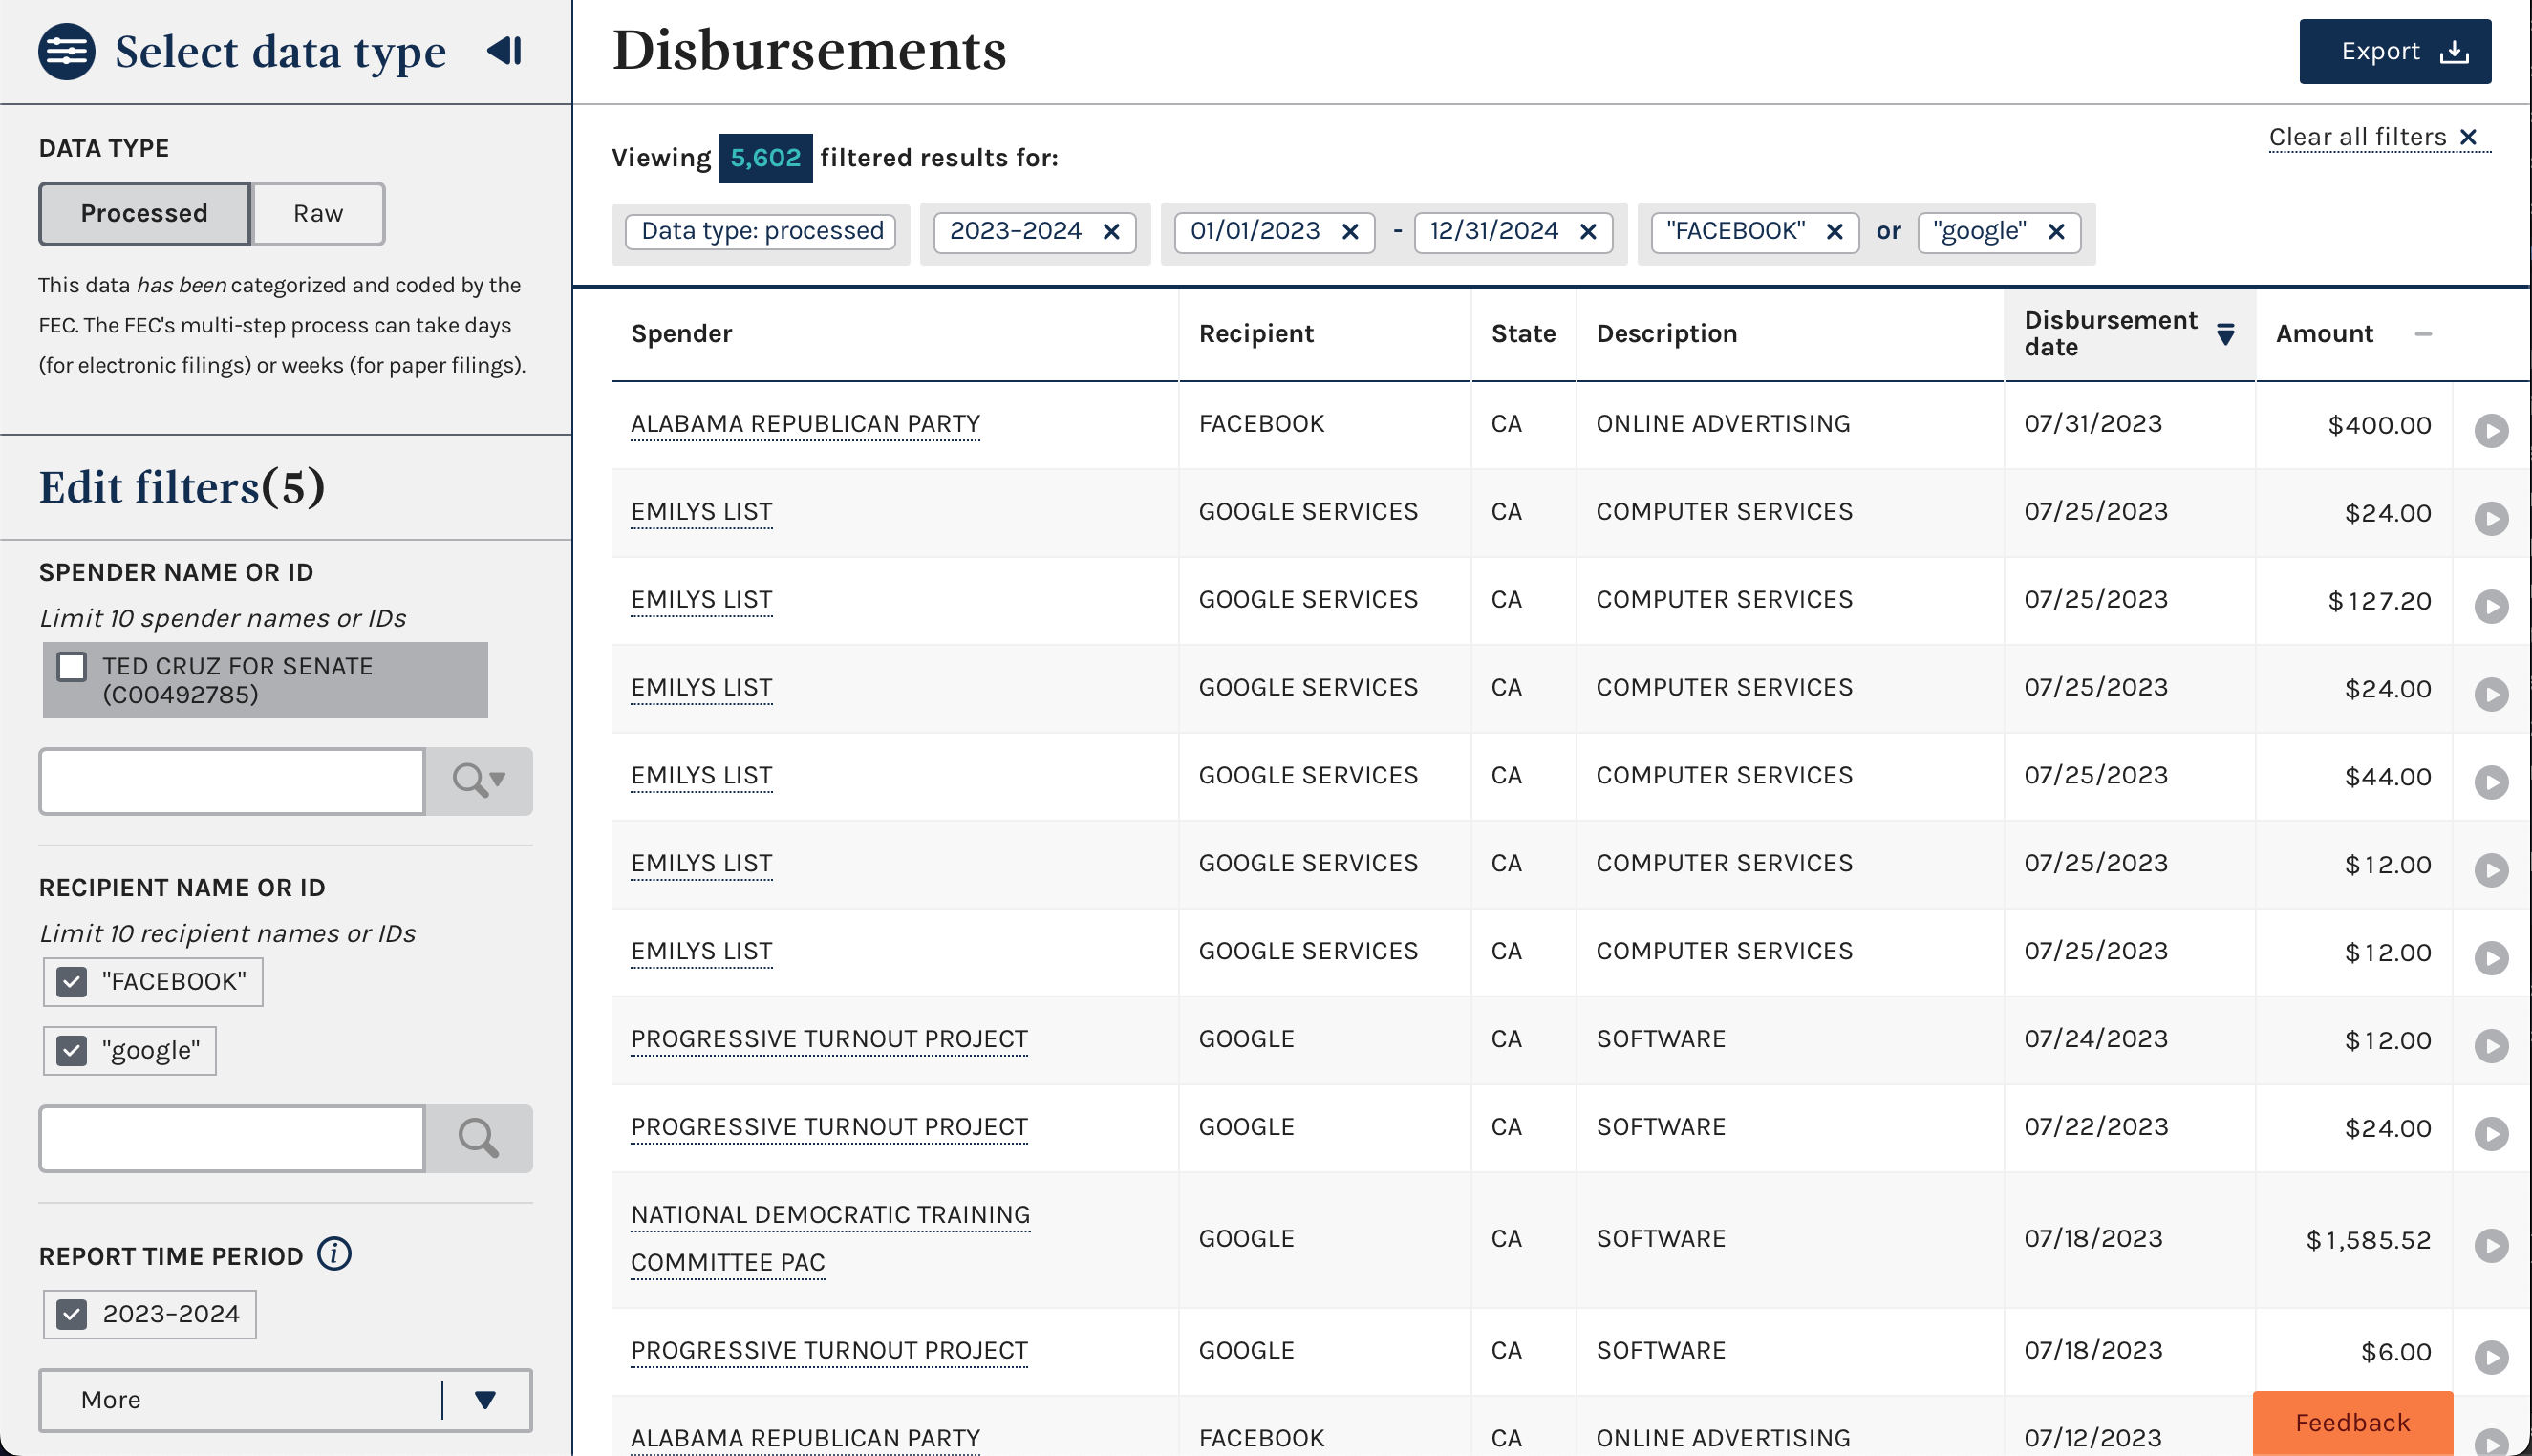Check the TED CRUZ FOR SENATE checkbox
Image resolution: width=2532 pixels, height=1456 pixels.
tap(72, 666)
